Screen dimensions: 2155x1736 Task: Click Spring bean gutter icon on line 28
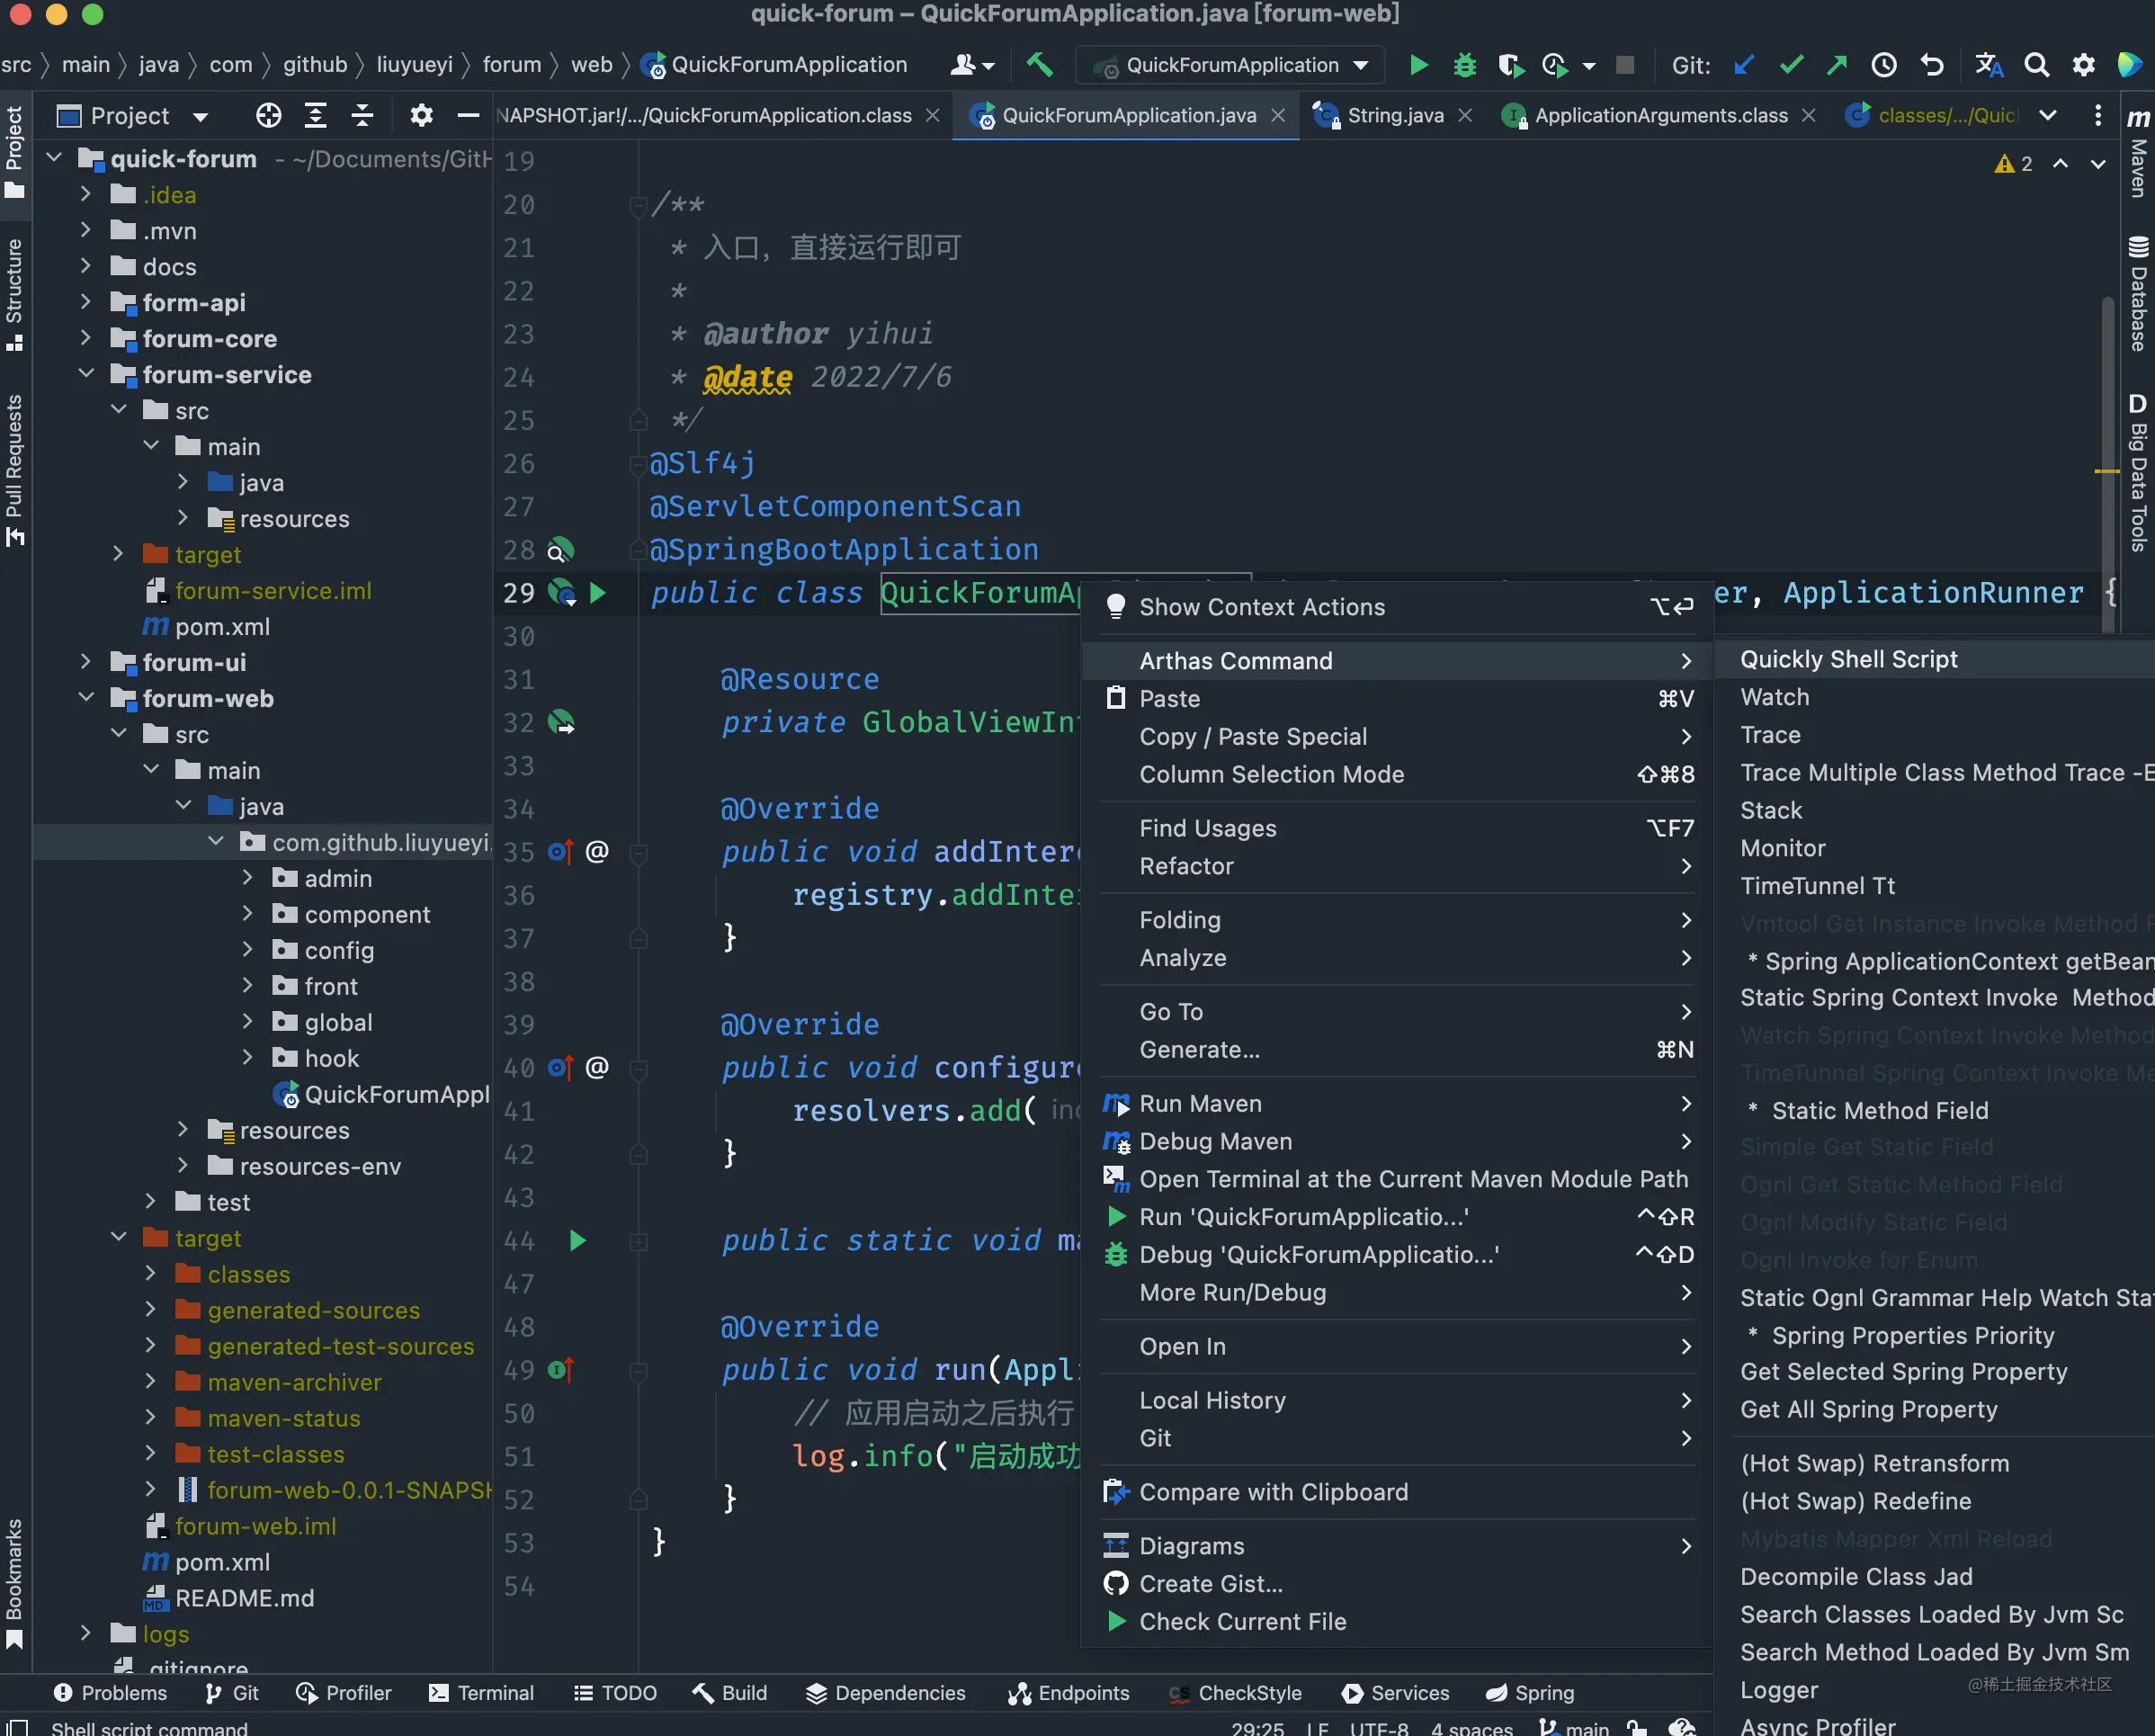tap(561, 550)
